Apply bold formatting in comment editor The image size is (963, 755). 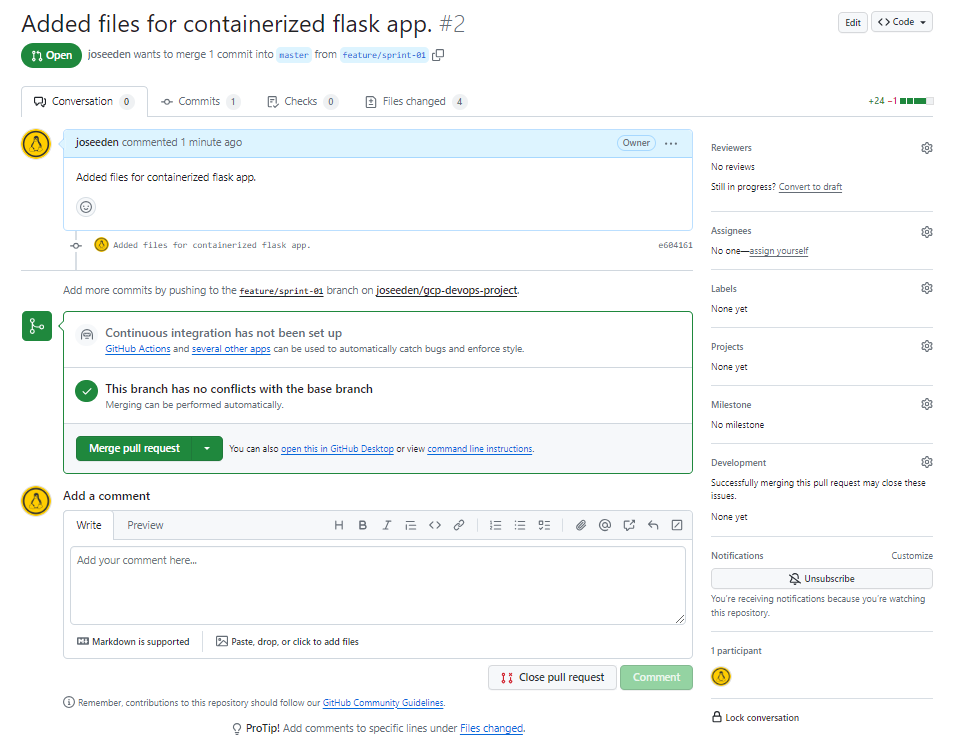pyautogui.click(x=362, y=525)
